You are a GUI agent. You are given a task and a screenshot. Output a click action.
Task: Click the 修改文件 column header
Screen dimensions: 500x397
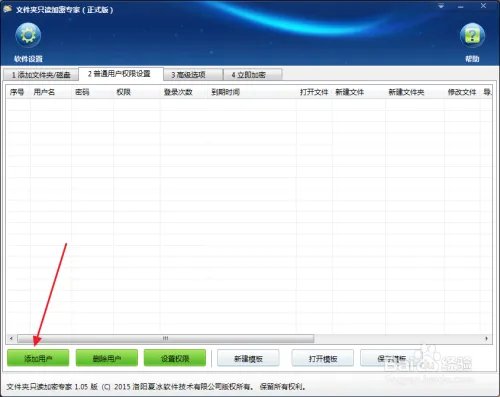click(462, 92)
